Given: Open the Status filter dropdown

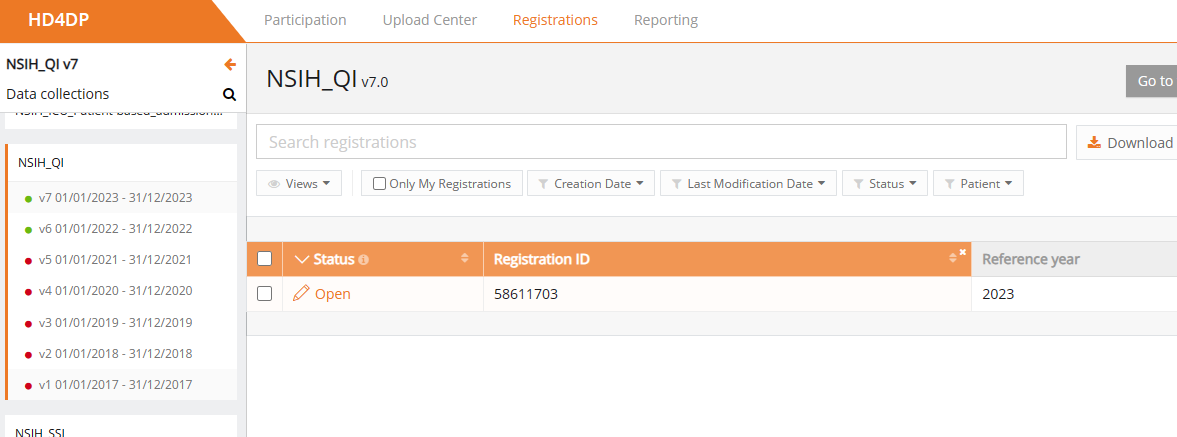Looking at the screenshot, I should 885,184.
